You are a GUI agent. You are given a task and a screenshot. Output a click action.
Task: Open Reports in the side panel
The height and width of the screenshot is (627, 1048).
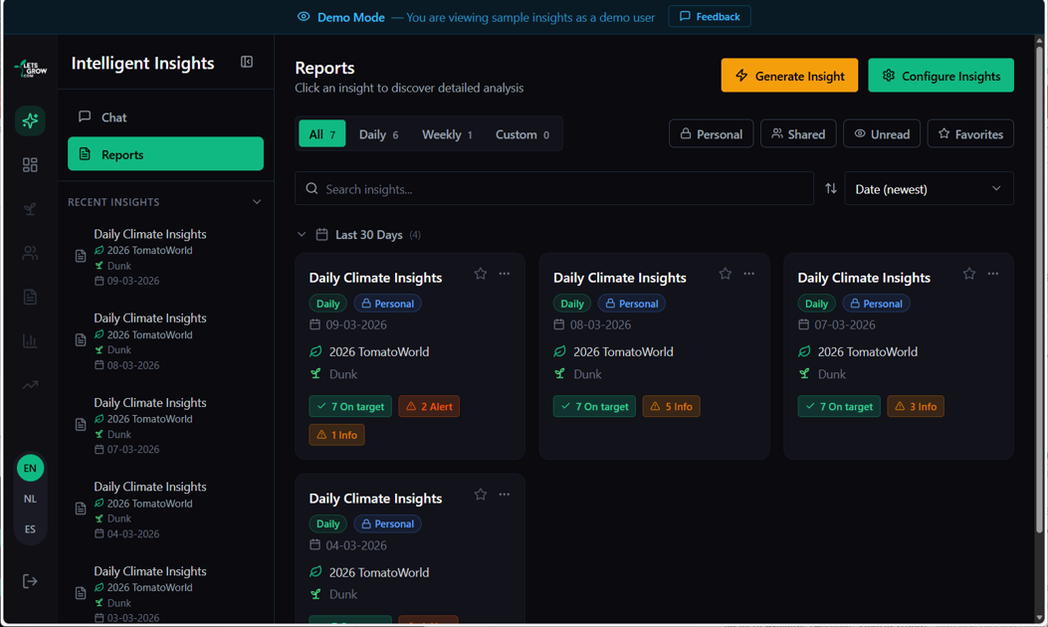pyautogui.click(x=166, y=154)
